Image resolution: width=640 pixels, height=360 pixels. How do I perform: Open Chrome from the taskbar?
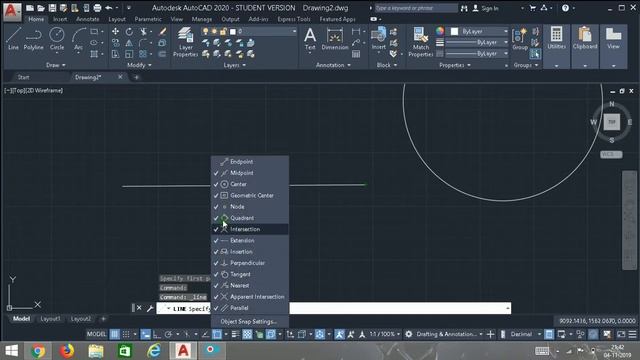(x=38, y=351)
